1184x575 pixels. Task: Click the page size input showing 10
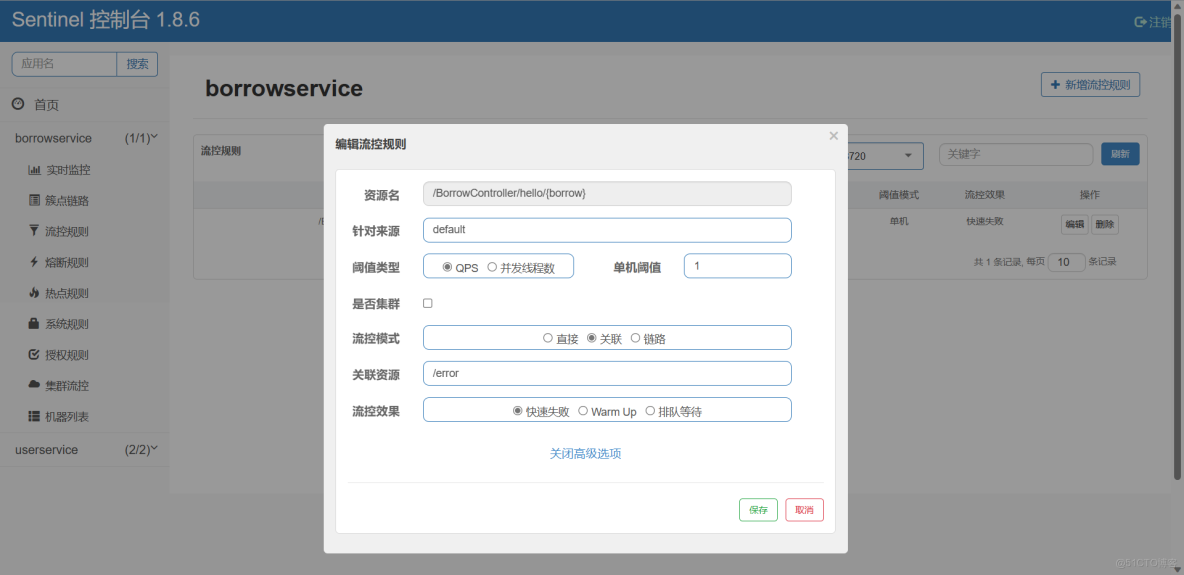click(x=1066, y=262)
